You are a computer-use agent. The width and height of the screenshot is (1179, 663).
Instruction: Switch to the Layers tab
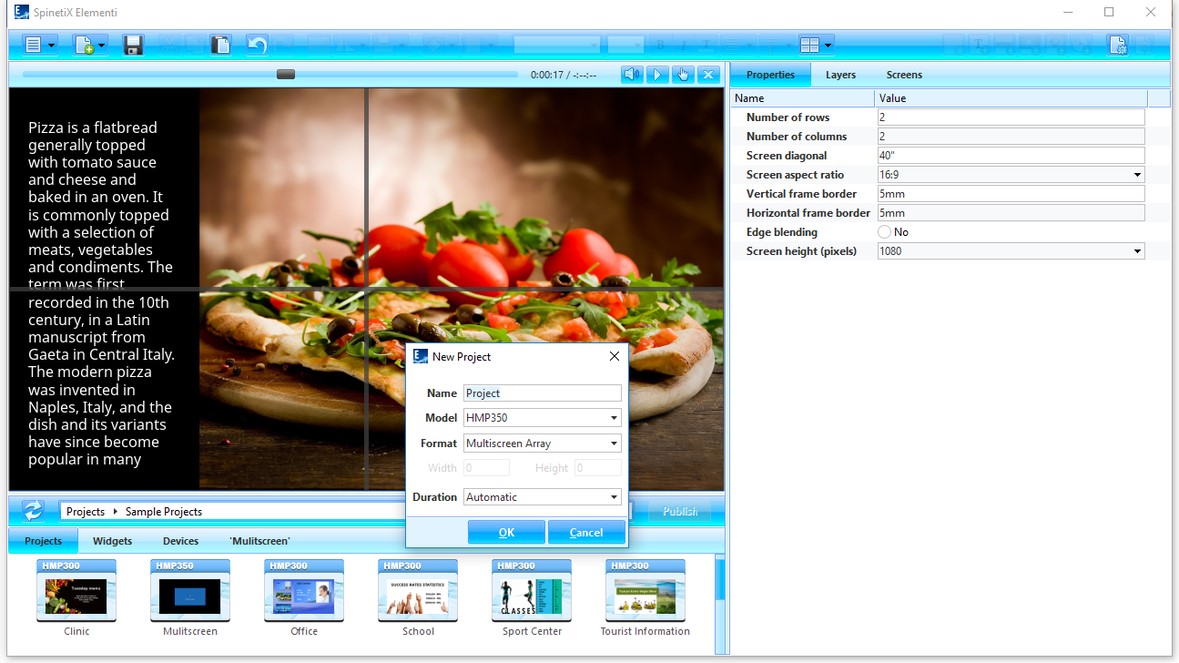[840, 75]
